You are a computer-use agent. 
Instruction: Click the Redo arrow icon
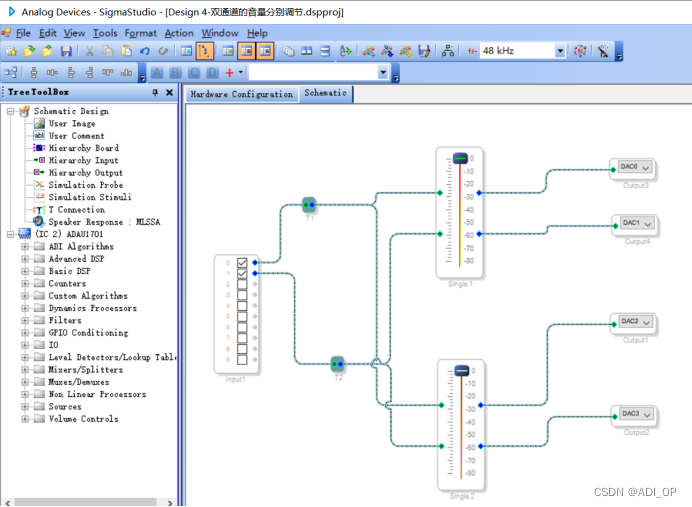coord(163,51)
